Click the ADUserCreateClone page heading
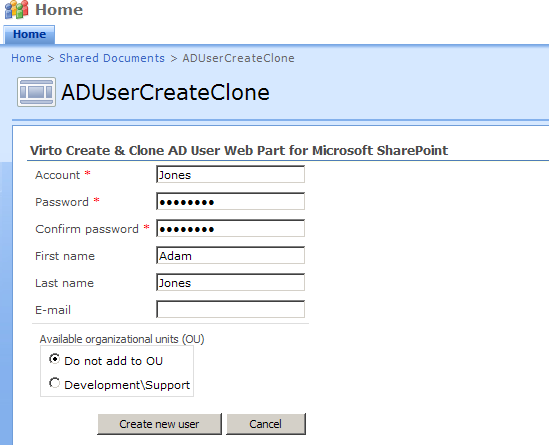The width and height of the screenshot is (549, 445). [165, 92]
